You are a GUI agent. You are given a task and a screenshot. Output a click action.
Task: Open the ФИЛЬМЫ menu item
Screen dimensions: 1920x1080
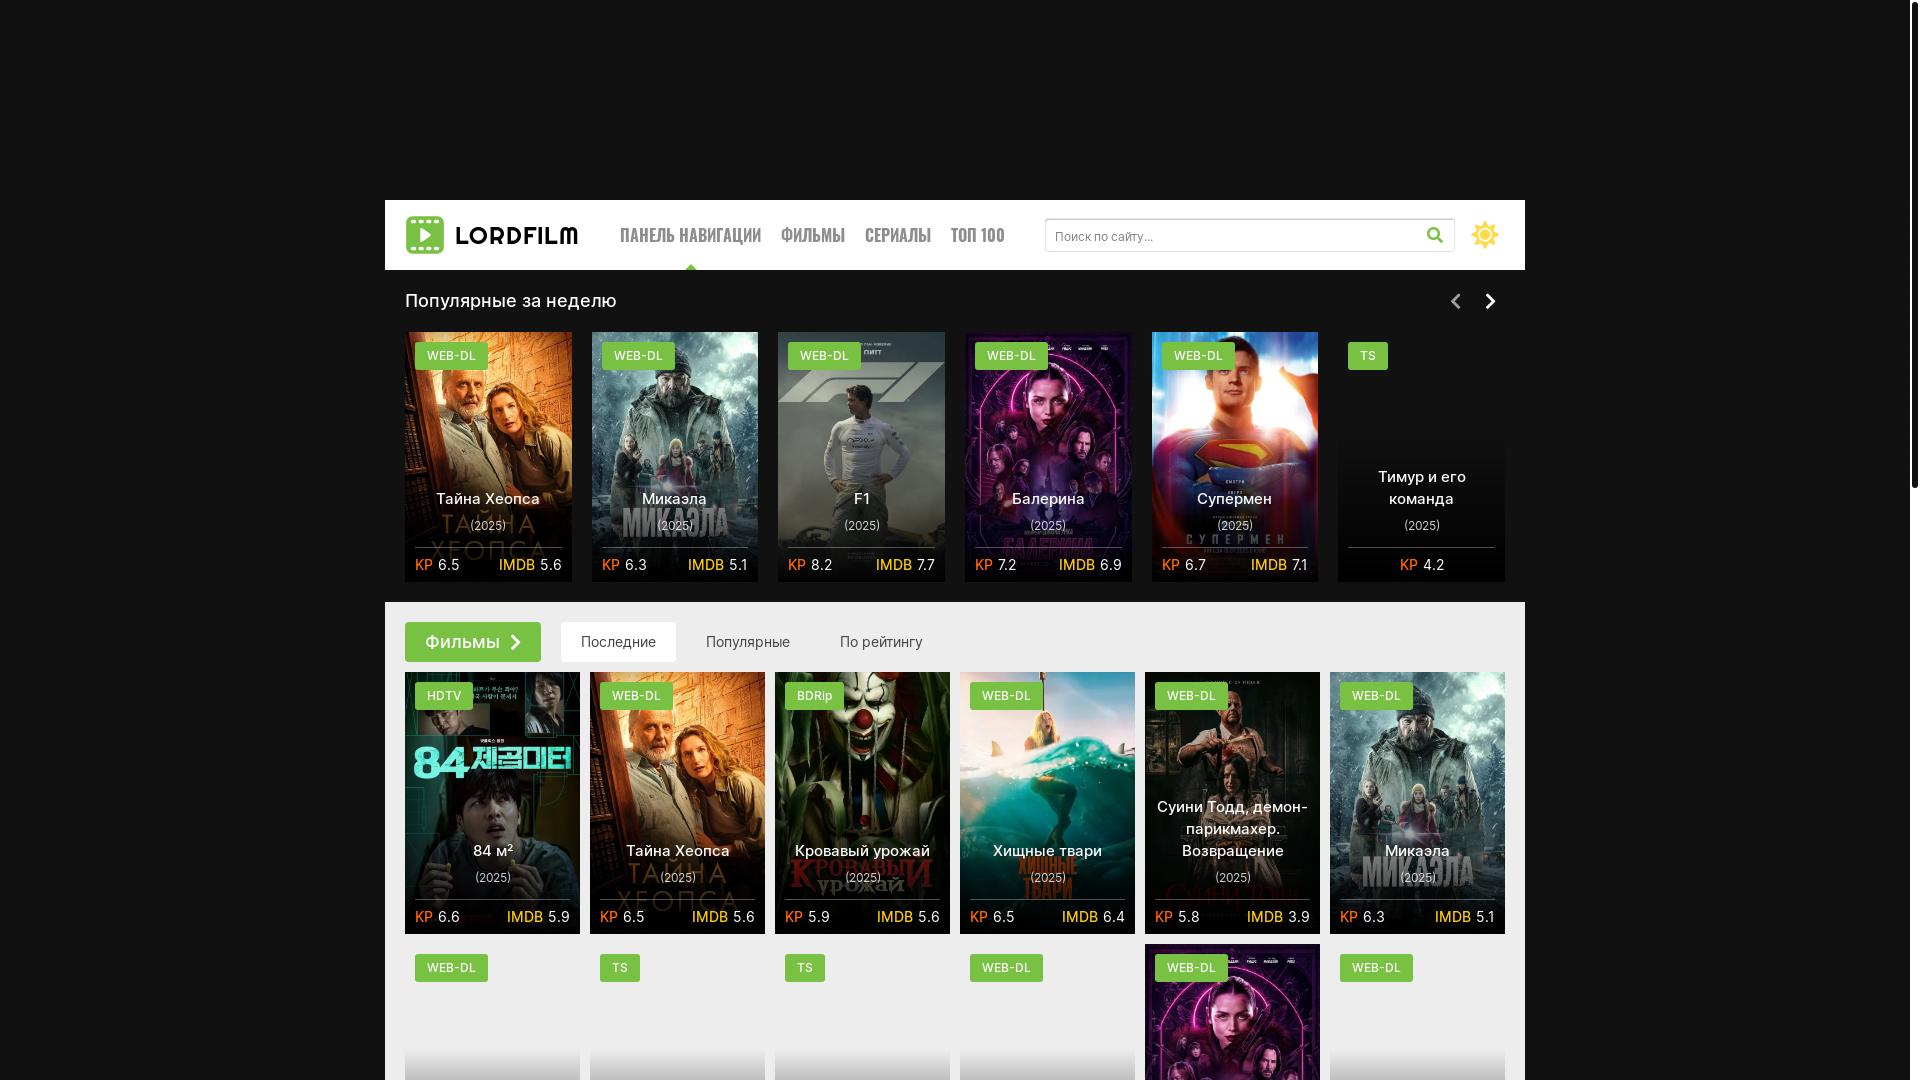pos(813,235)
